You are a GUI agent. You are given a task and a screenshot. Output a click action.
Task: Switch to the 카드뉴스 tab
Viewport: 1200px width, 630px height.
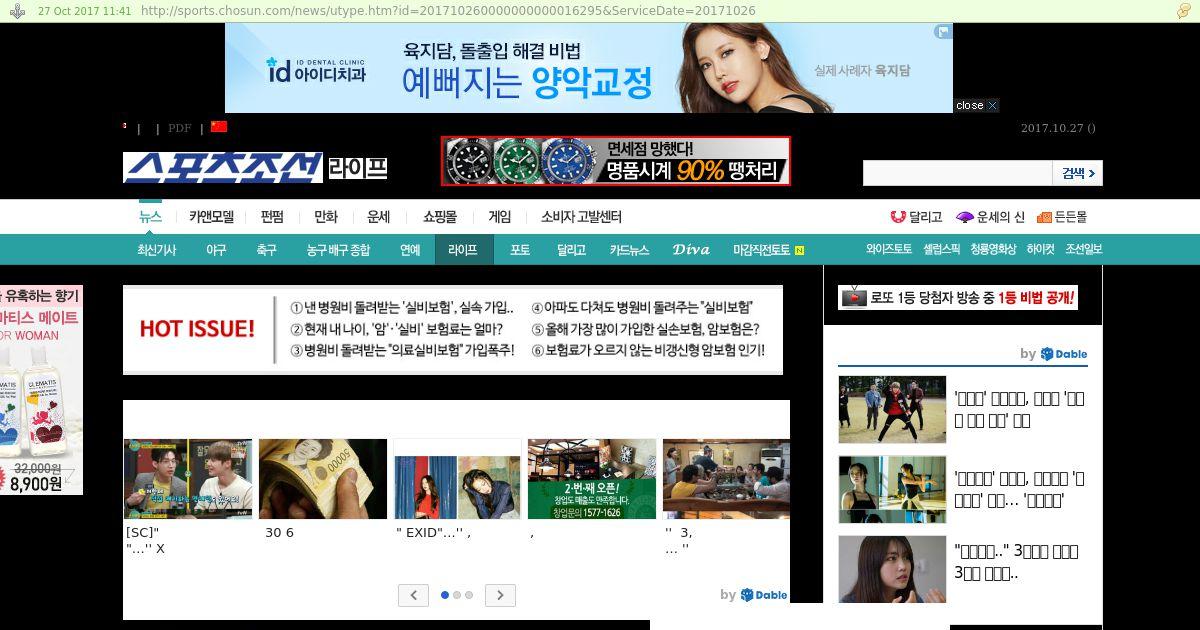click(629, 250)
